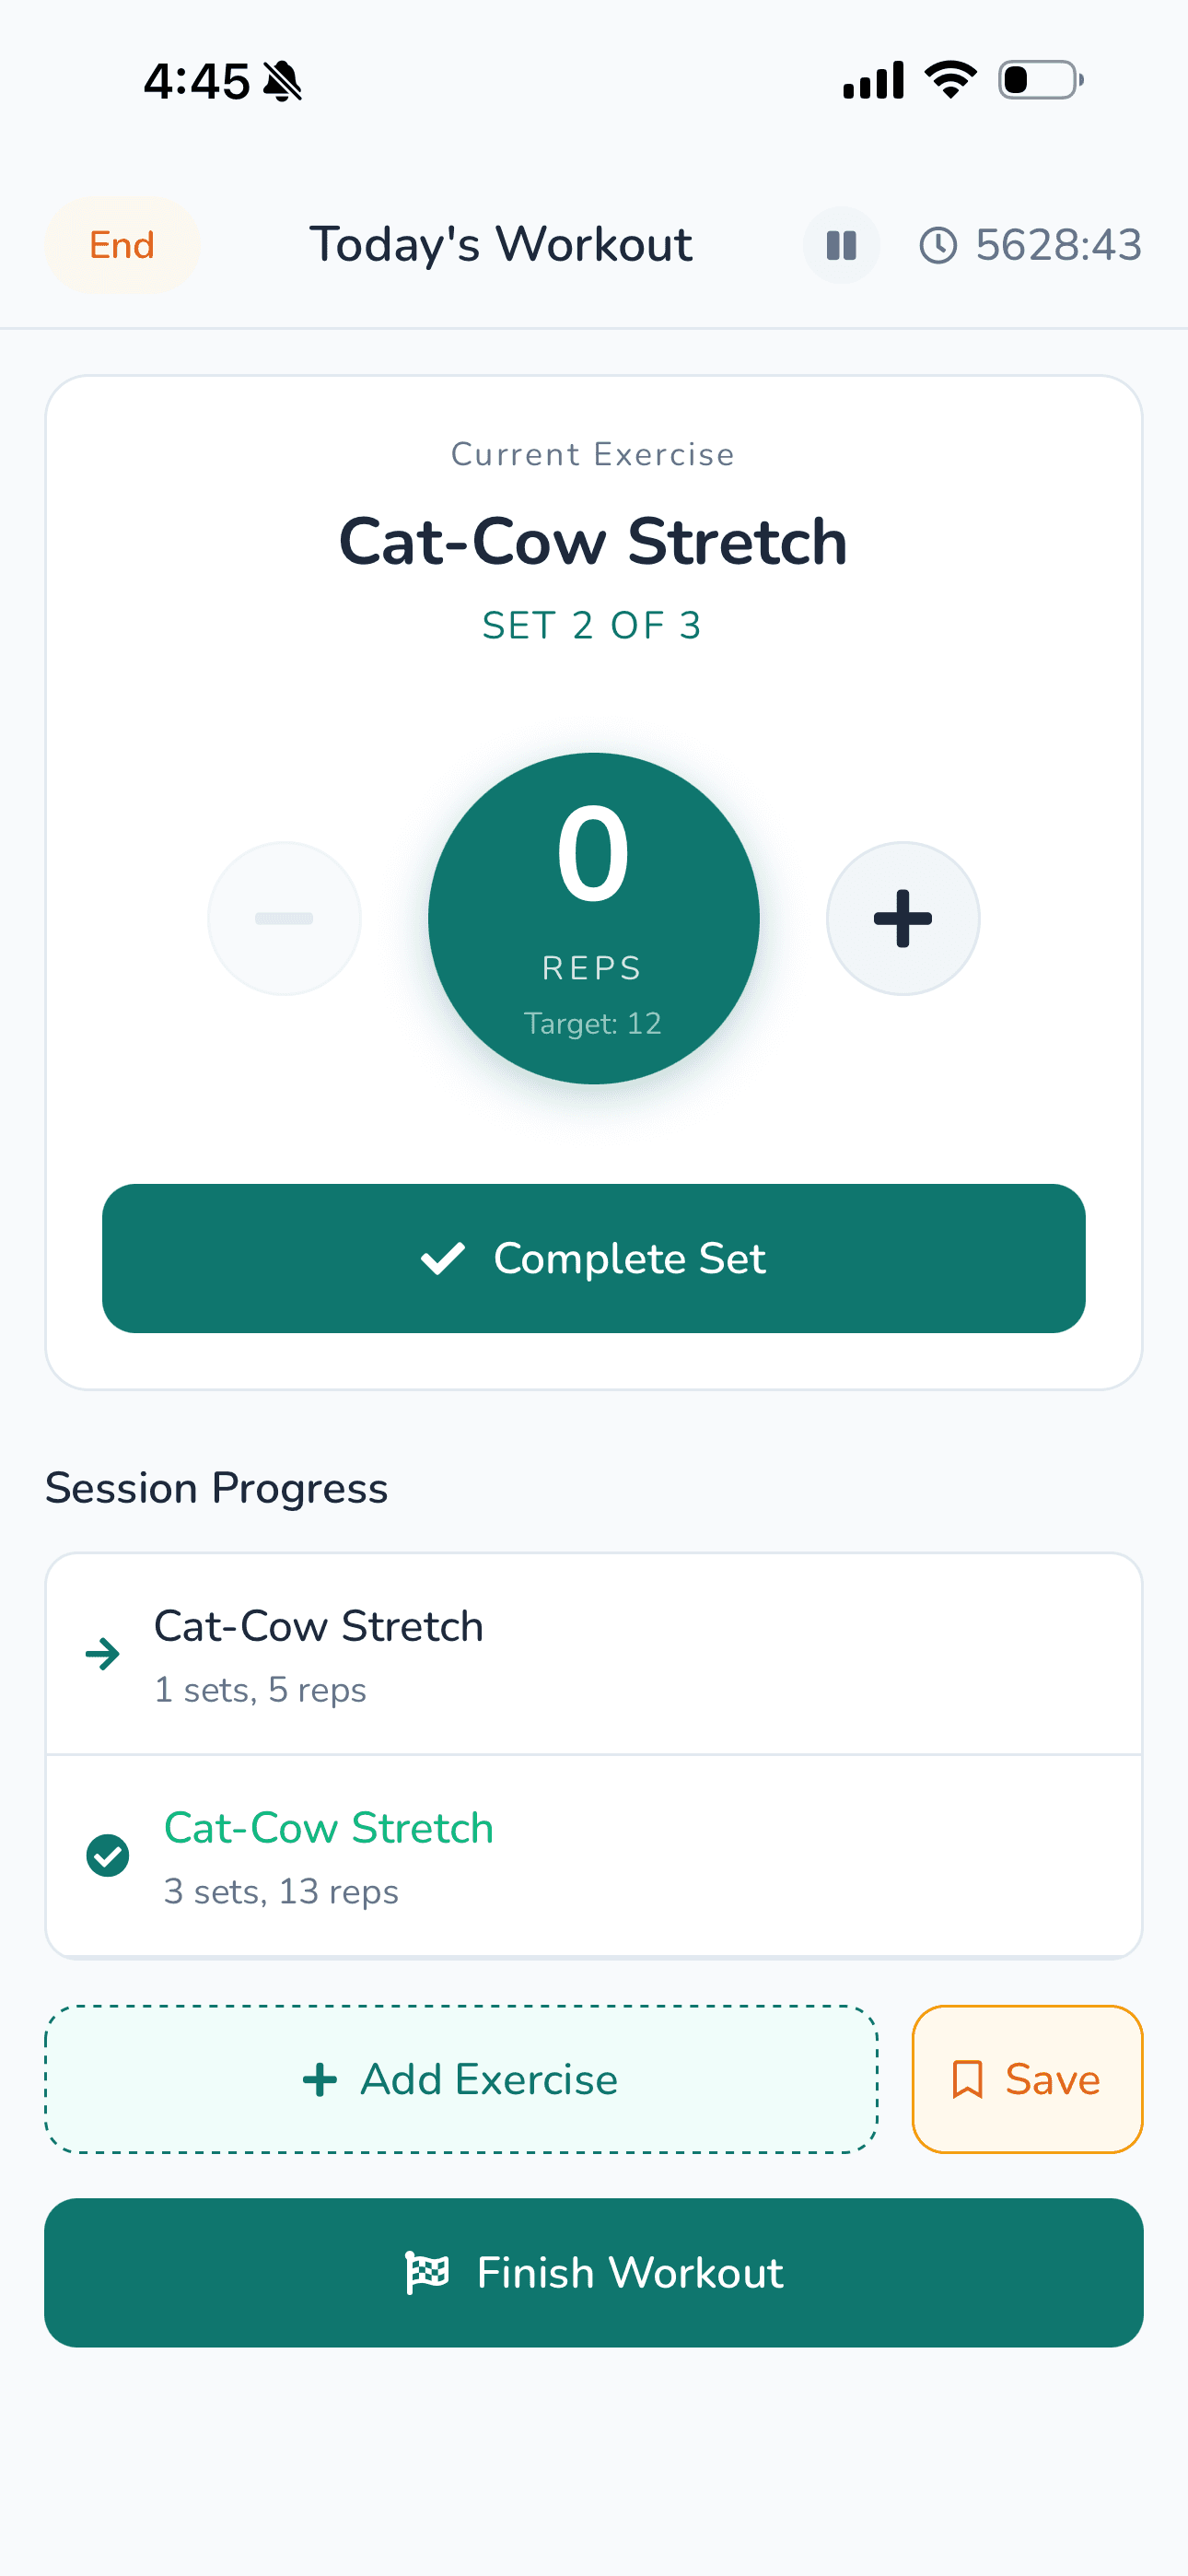Tap the End button to stop workout
The width and height of the screenshot is (1188, 2576).
[x=122, y=245]
